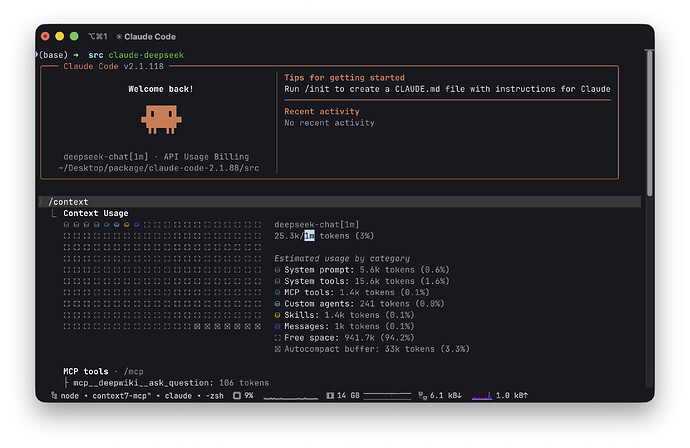
Task: Click the 'Context Usage' heading
Action: pyautogui.click(x=96, y=213)
